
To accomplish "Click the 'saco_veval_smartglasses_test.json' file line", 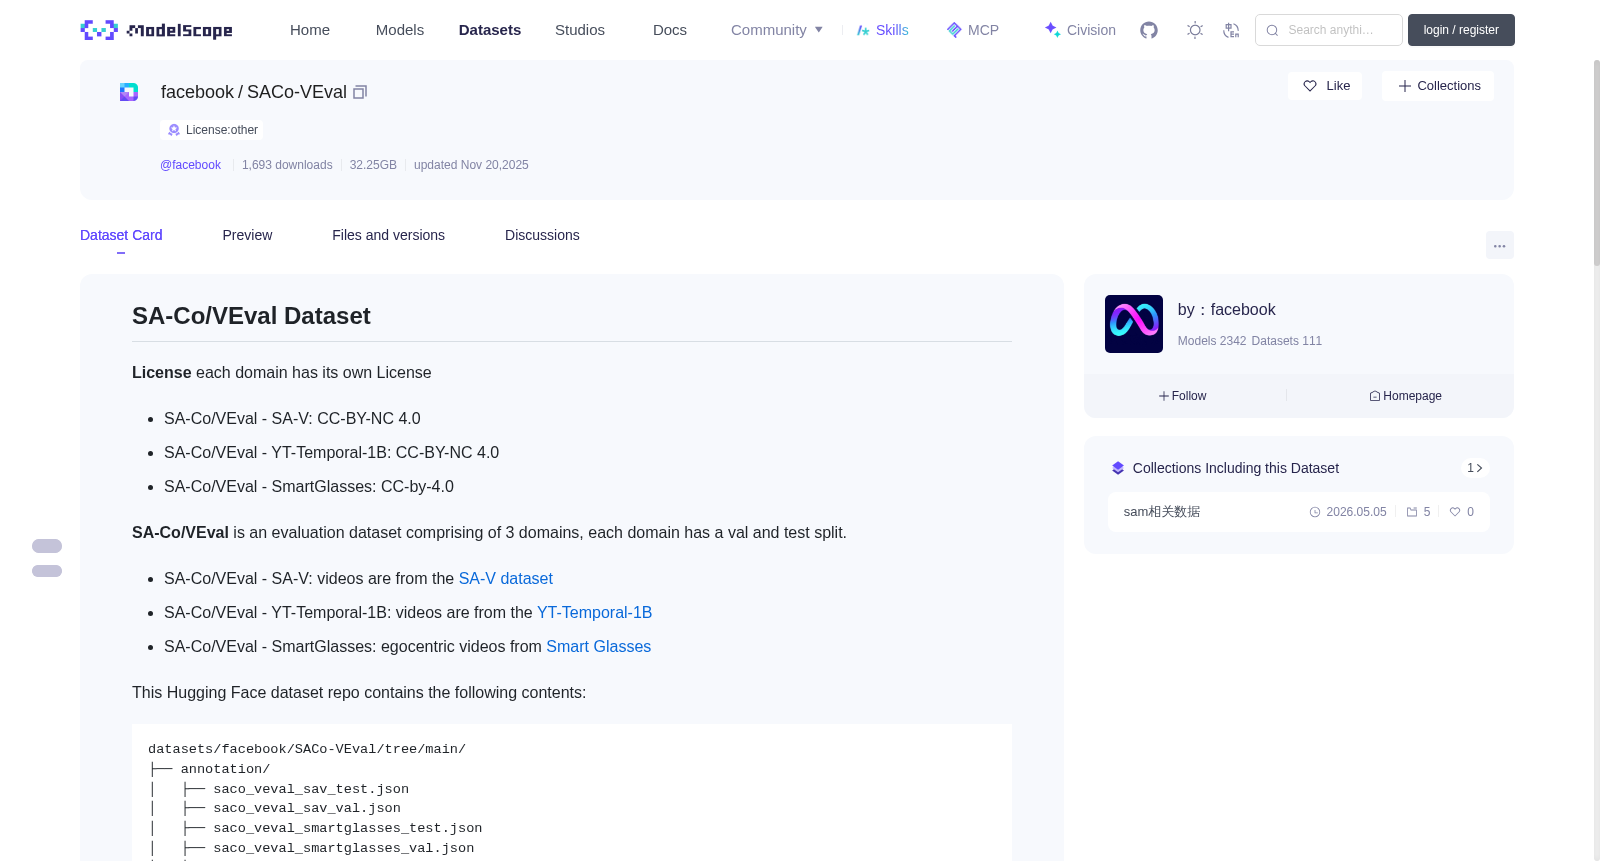I will (x=348, y=828).
